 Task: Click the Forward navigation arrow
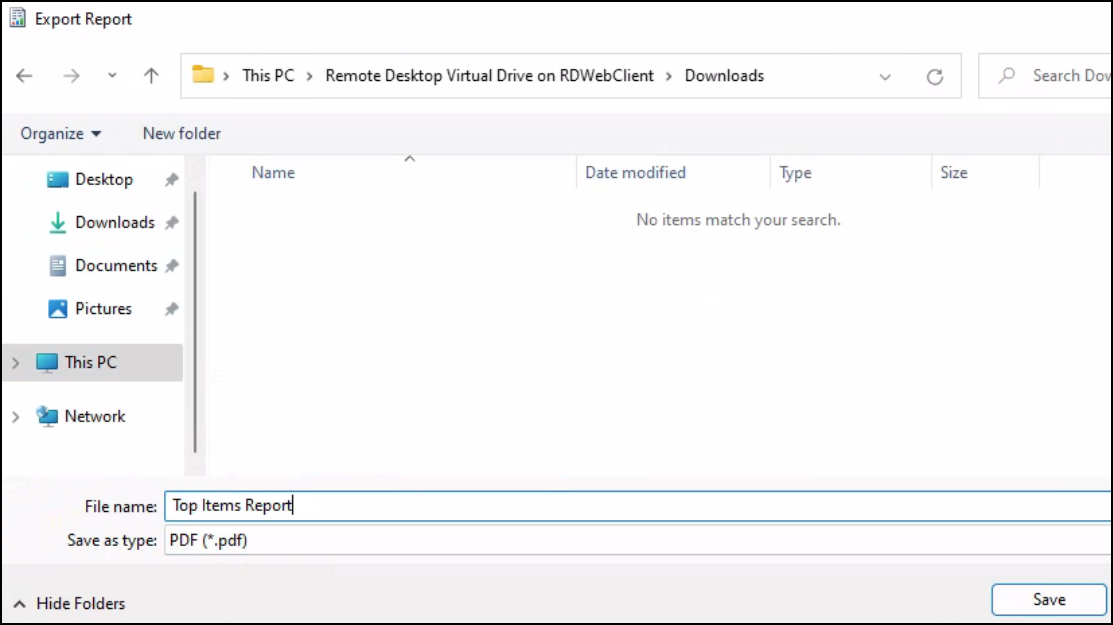click(71, 76)
